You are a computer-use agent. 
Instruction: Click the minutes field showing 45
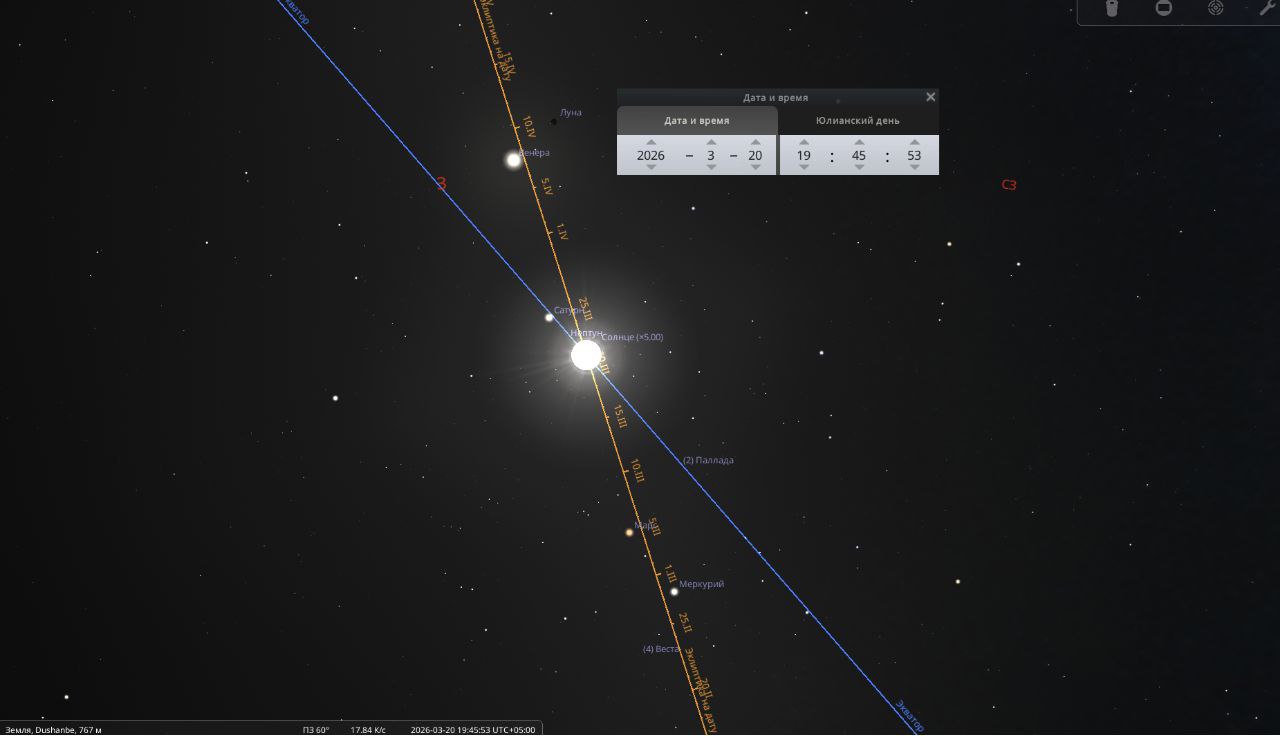point(859,156)
